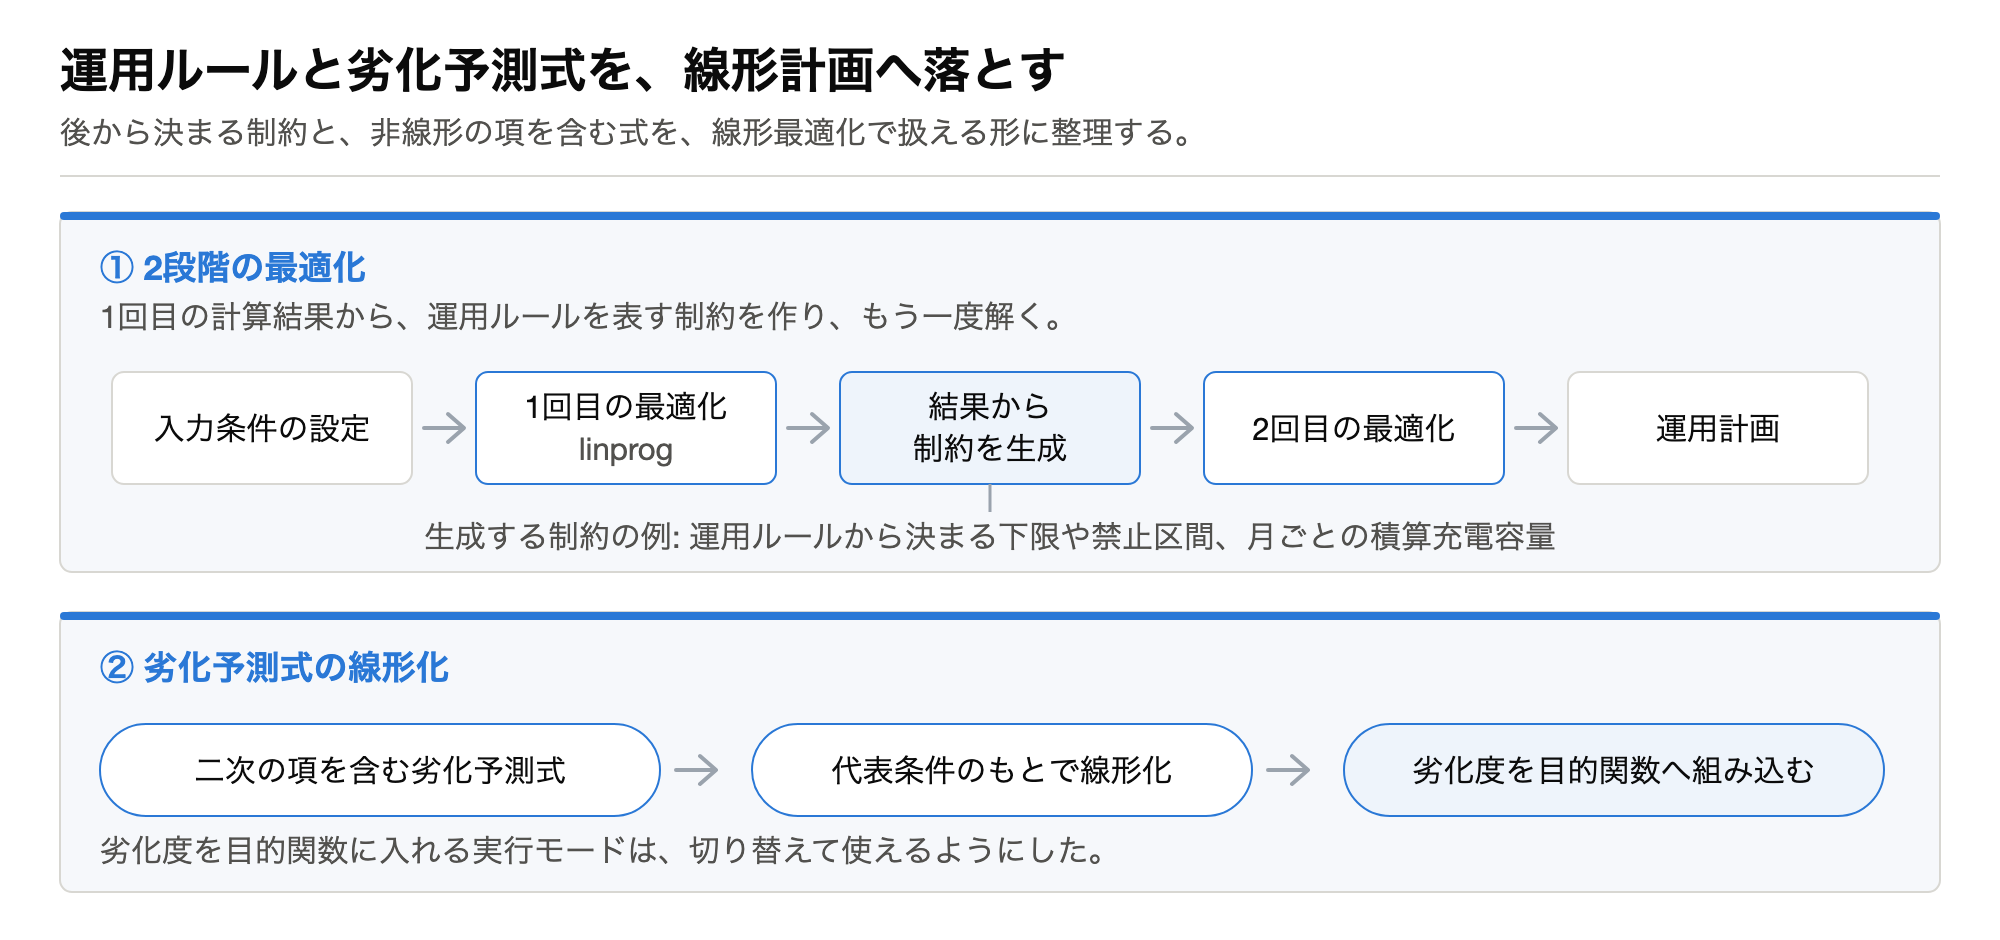The height and width of the screenshot is (940, 2000).
Task: Click arrow after 二次の項を含む劣化予測式 pill
Action: 696,770
